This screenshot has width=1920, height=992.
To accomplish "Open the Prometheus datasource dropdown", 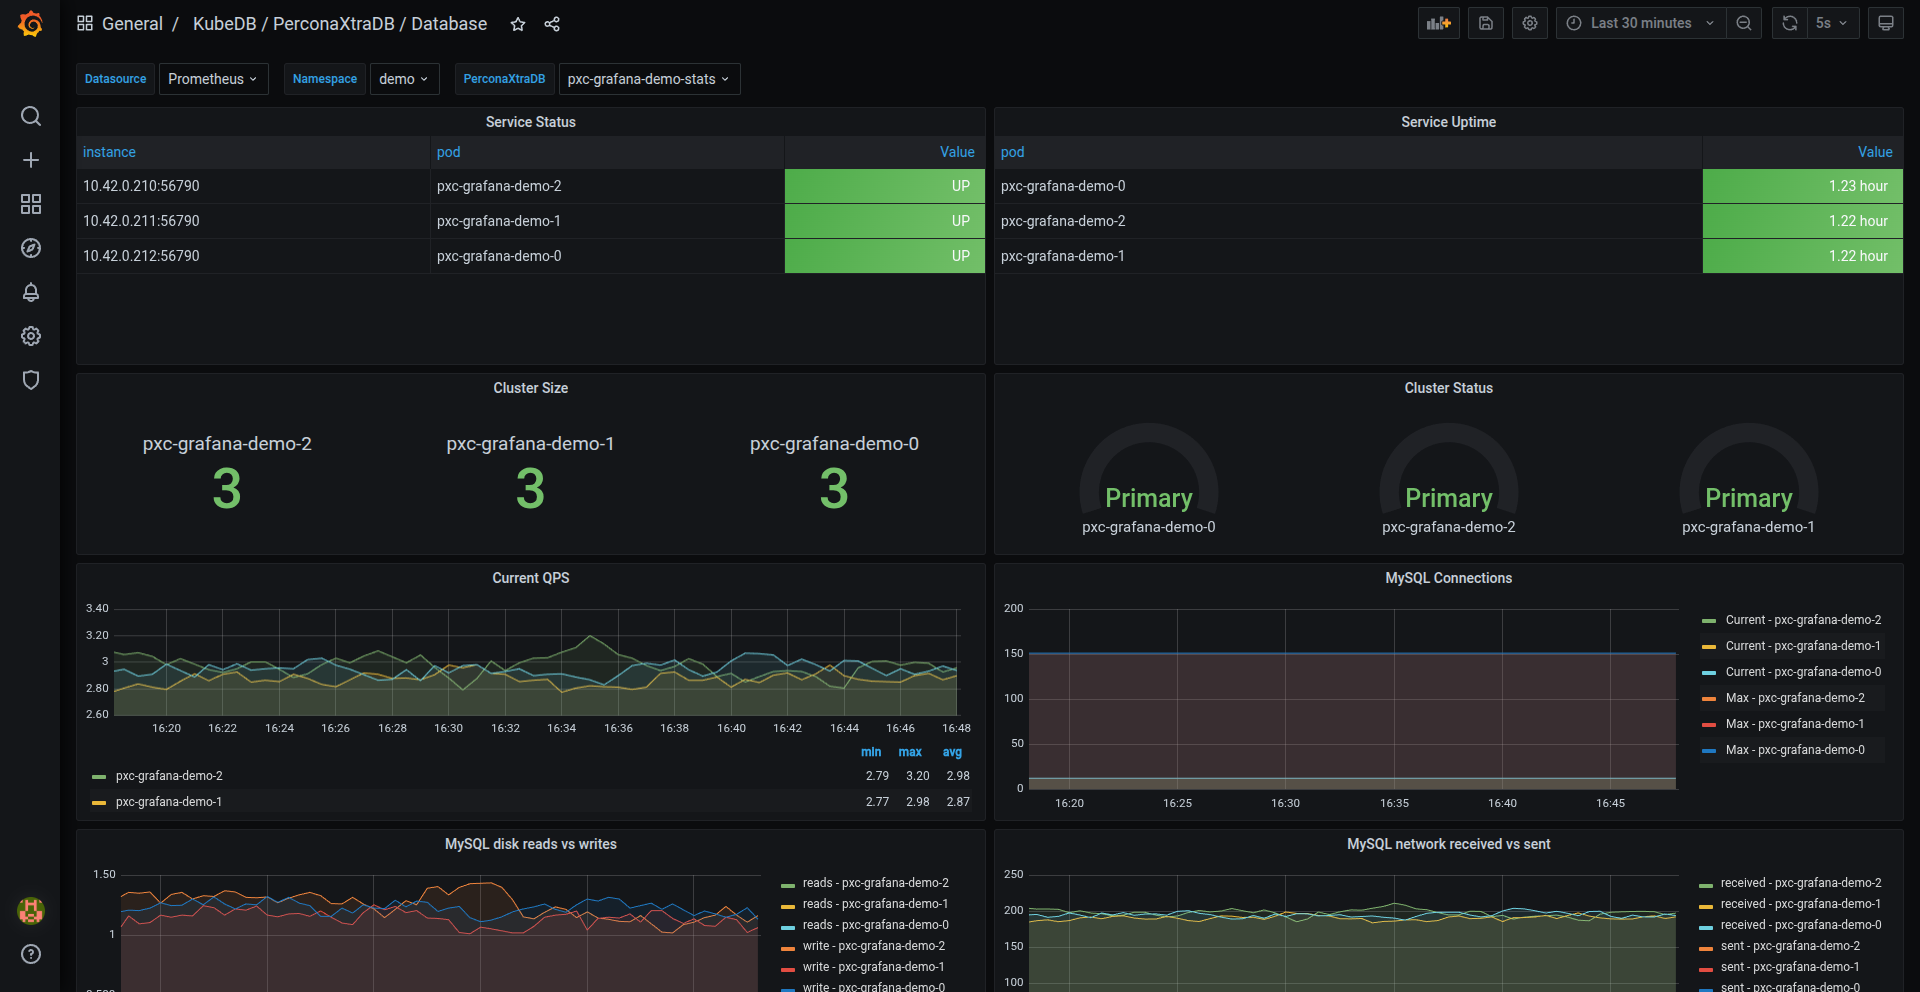I will point(213,79).
